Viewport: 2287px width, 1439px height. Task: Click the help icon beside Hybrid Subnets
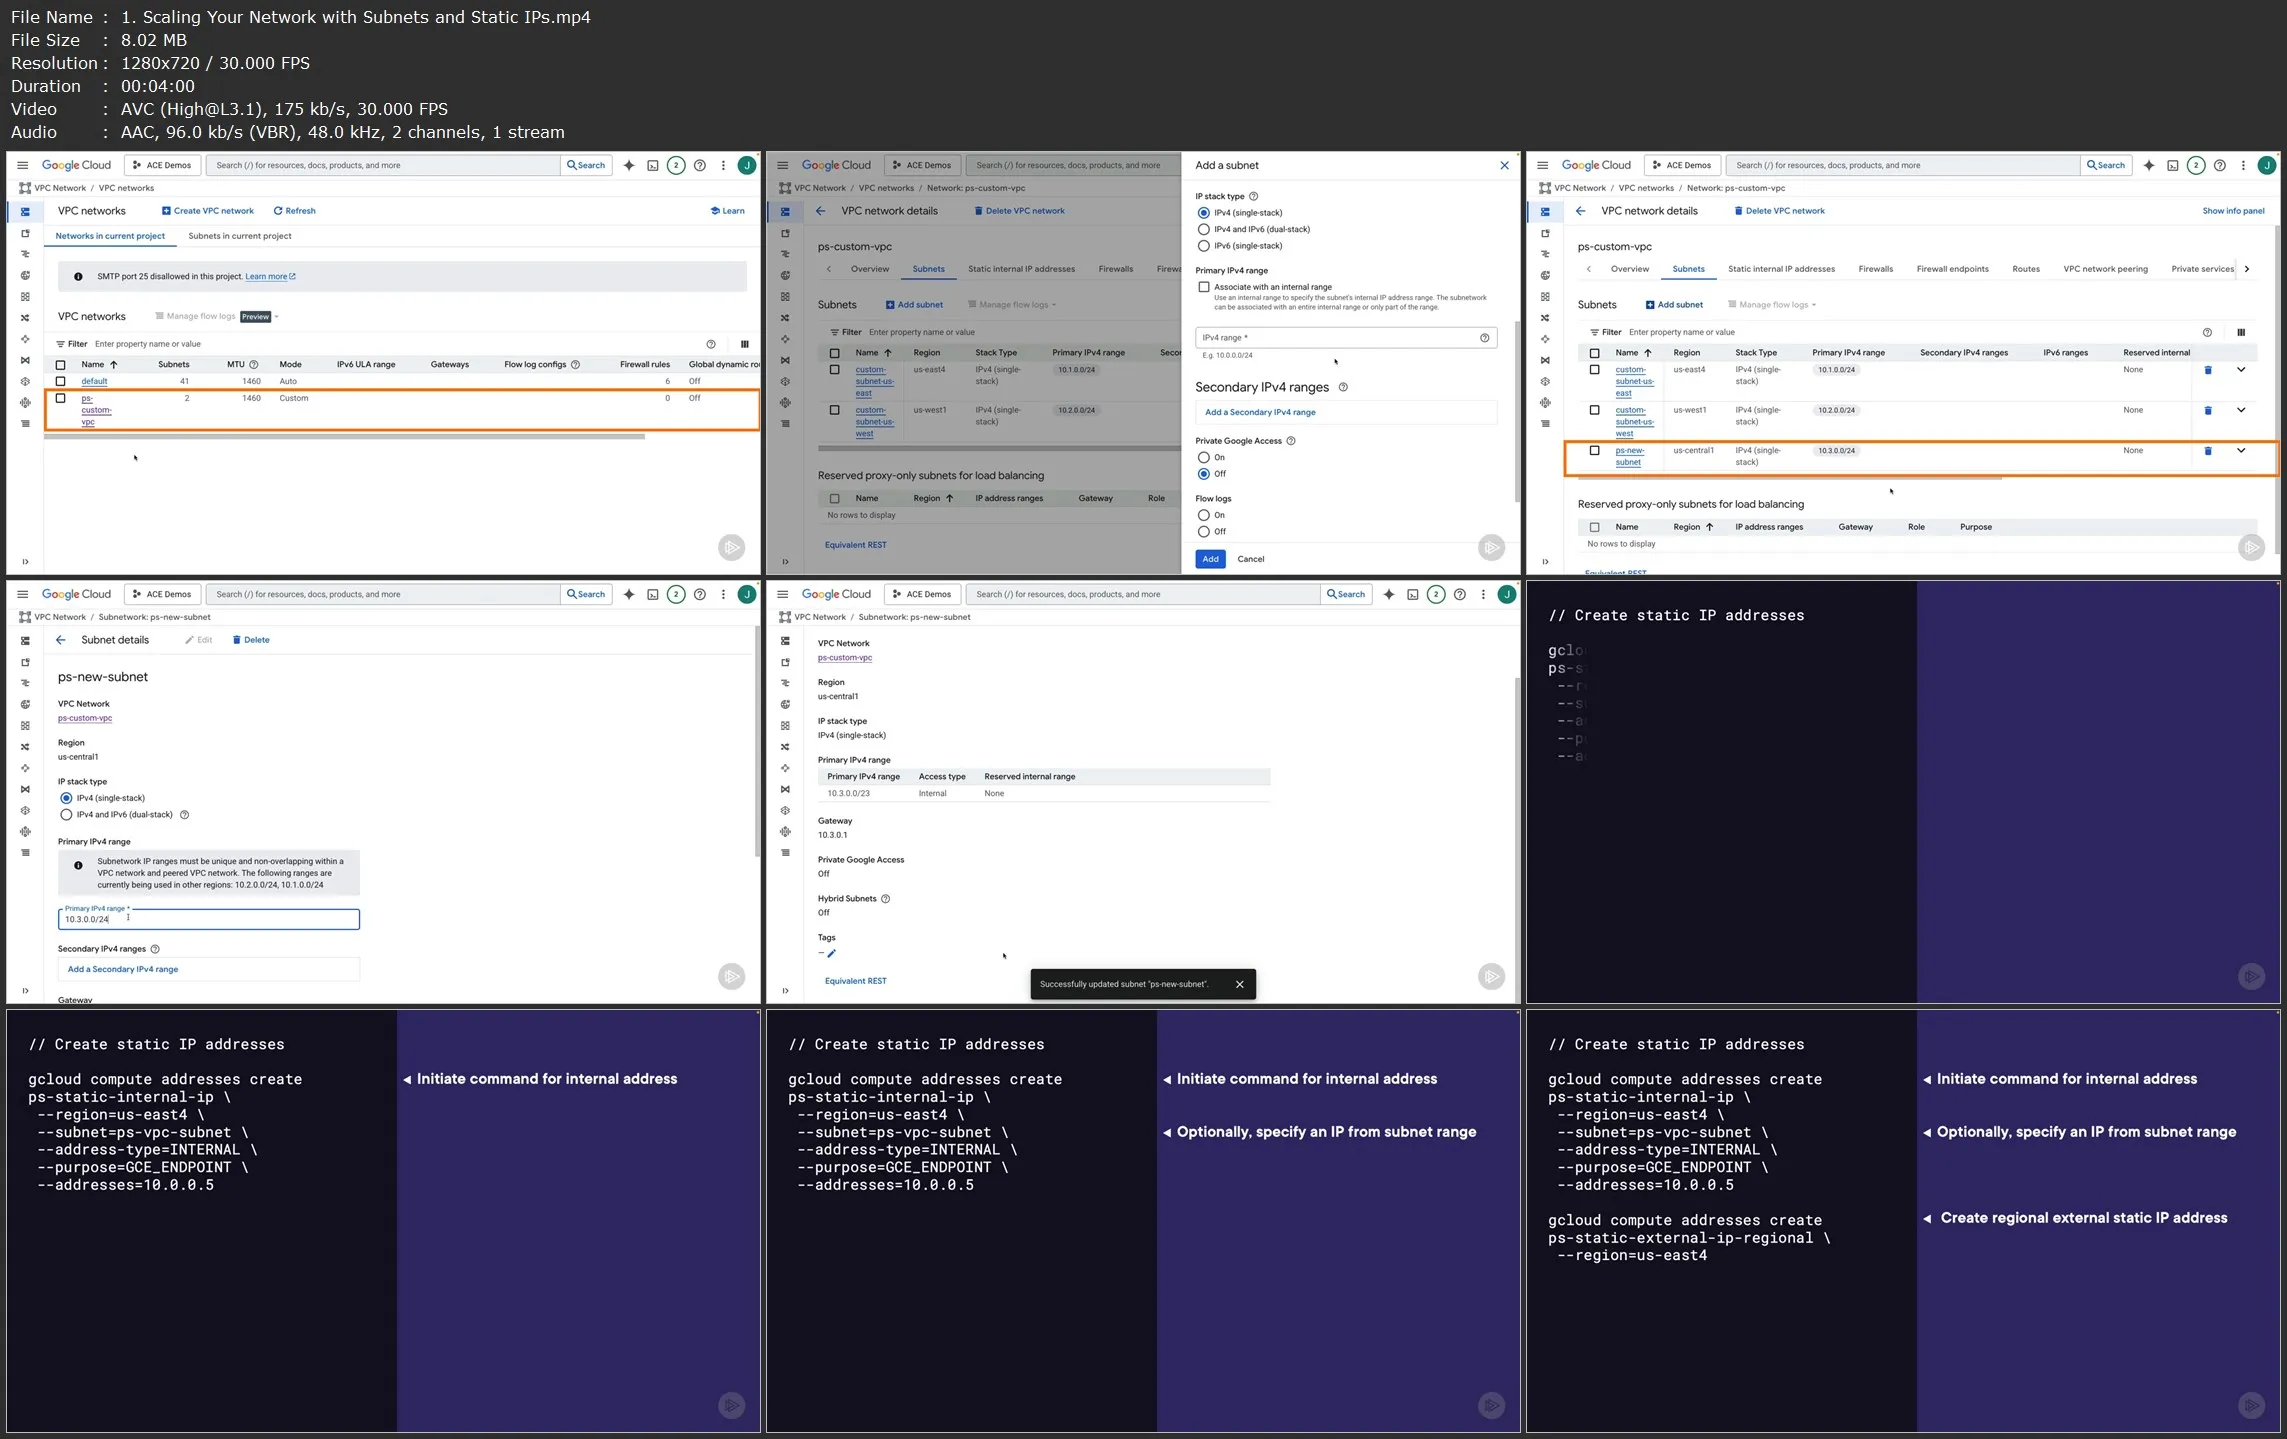885,899
